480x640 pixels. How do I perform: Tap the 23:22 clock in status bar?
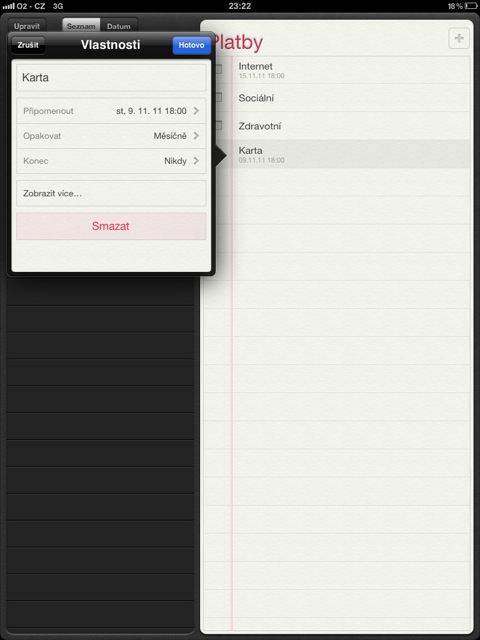pyautogui.click(x=240, y=6)
